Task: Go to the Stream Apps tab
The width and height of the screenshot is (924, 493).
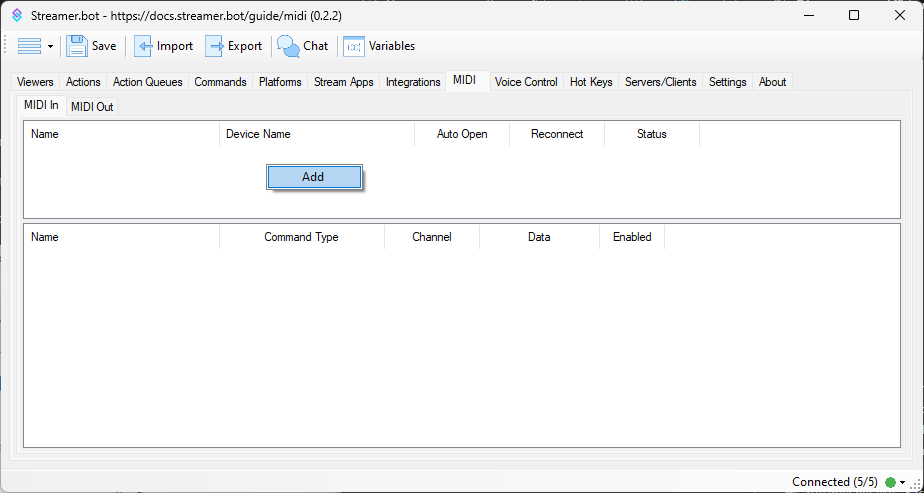Action: click(x=343, y=82)
